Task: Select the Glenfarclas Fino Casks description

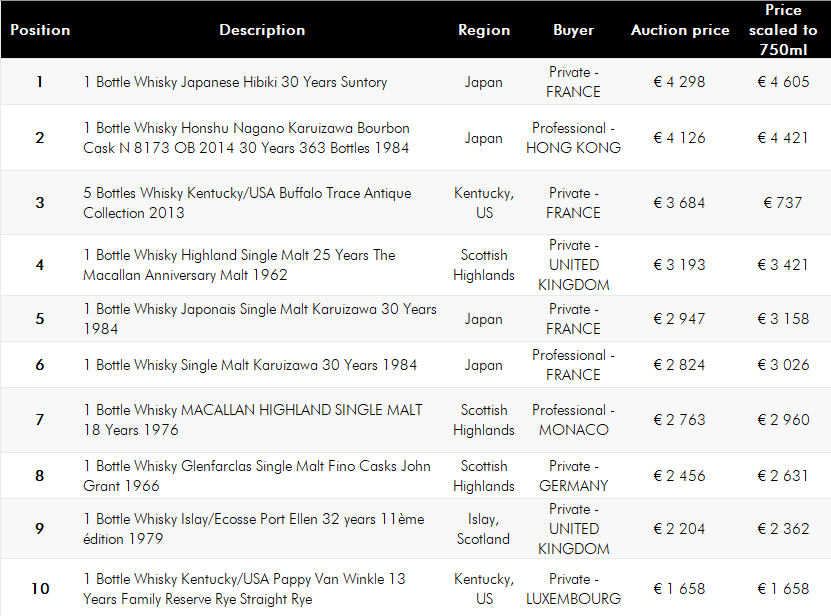Action: pyautogui.click(x=257, y=476)
